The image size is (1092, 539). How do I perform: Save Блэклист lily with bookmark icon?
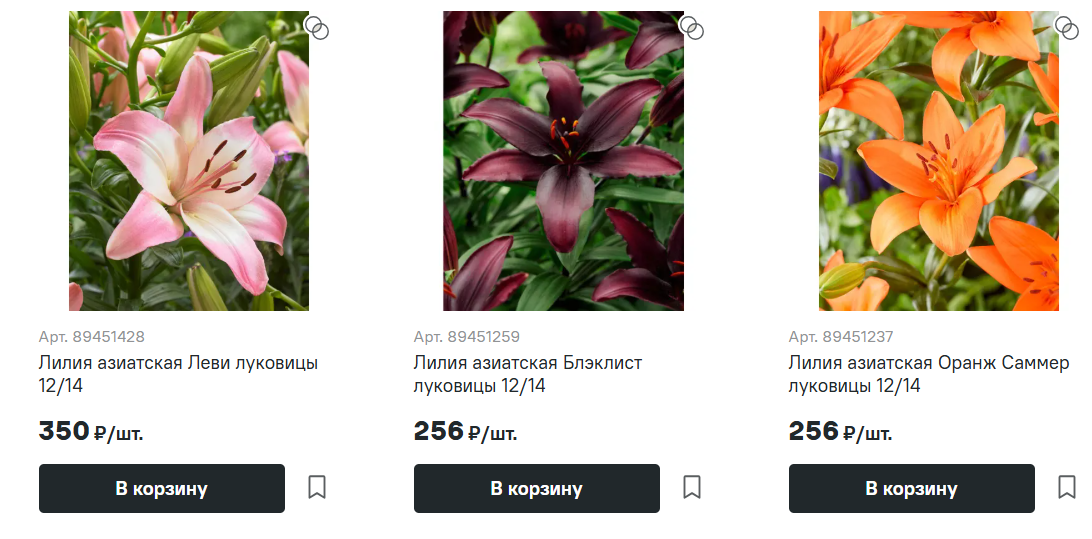(692, 487)
